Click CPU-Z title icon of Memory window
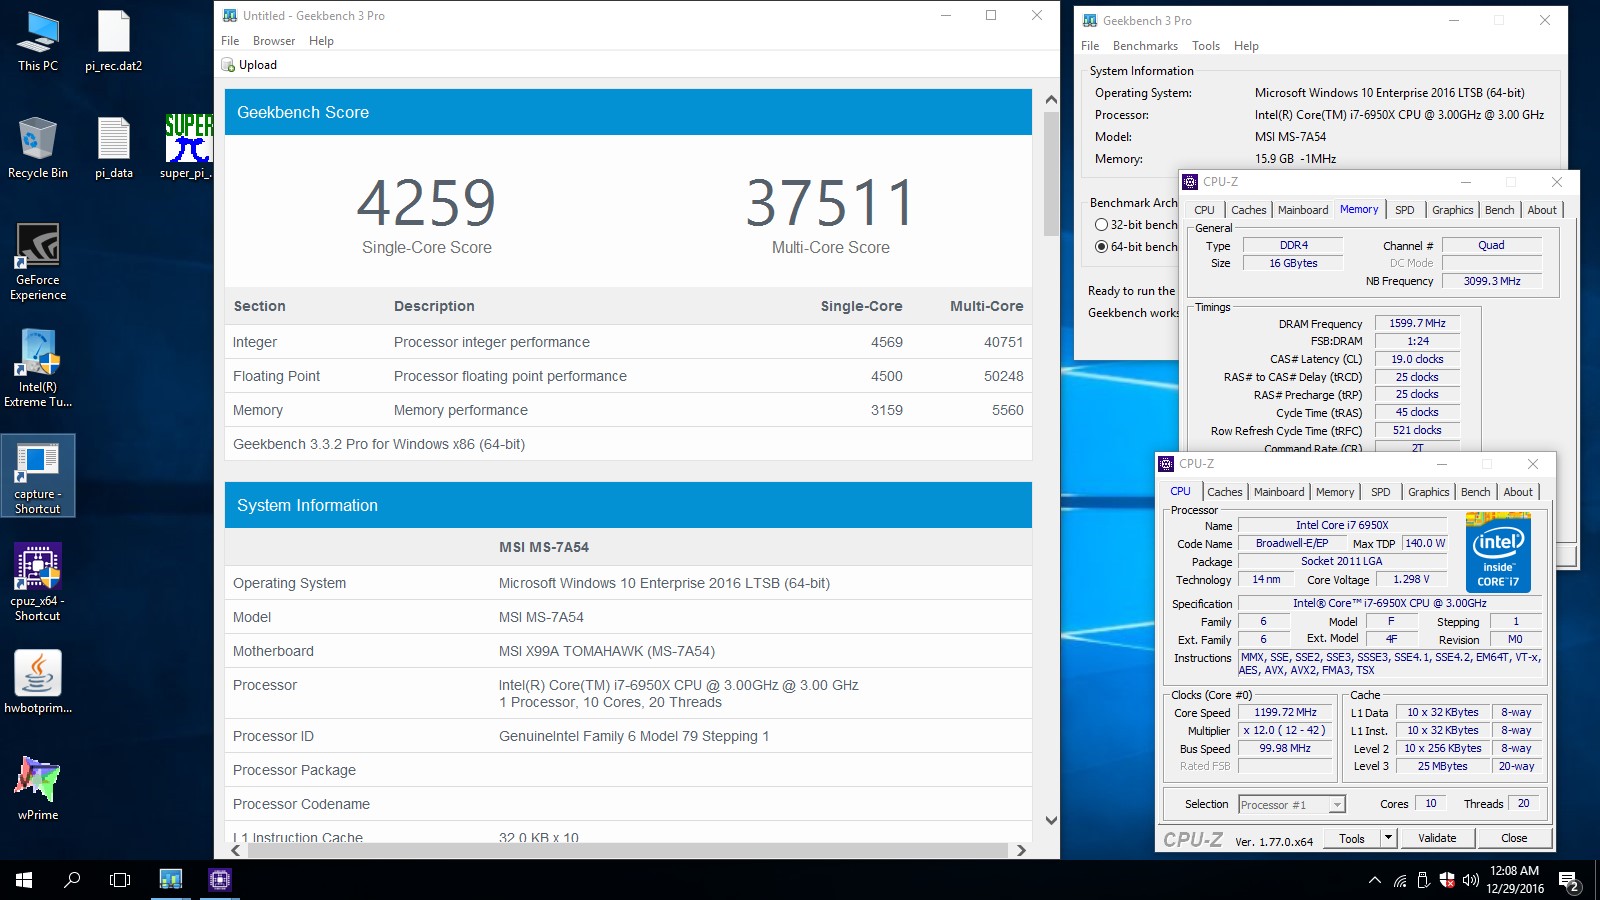Screen dimensions: 1600x900 click(1190, 182)
